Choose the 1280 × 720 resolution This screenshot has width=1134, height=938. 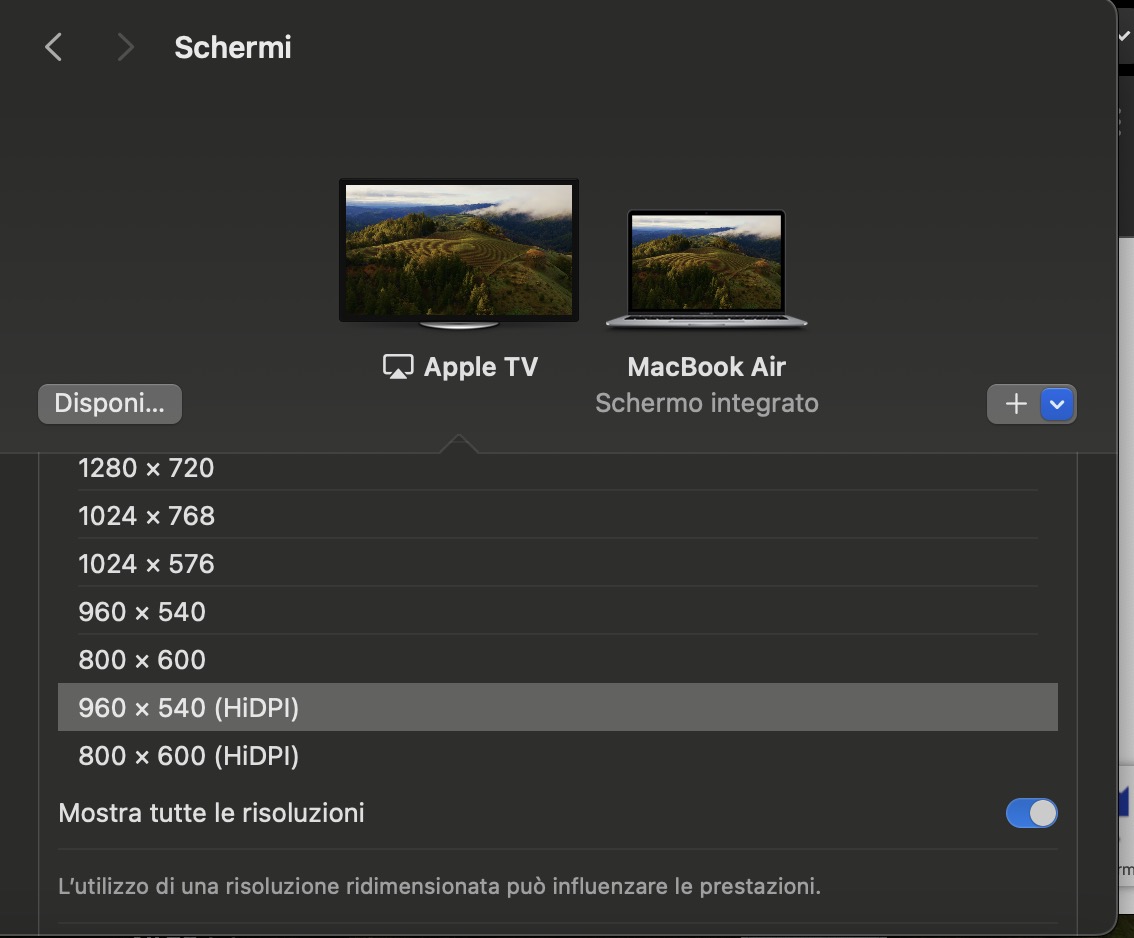tap(558, 468)
